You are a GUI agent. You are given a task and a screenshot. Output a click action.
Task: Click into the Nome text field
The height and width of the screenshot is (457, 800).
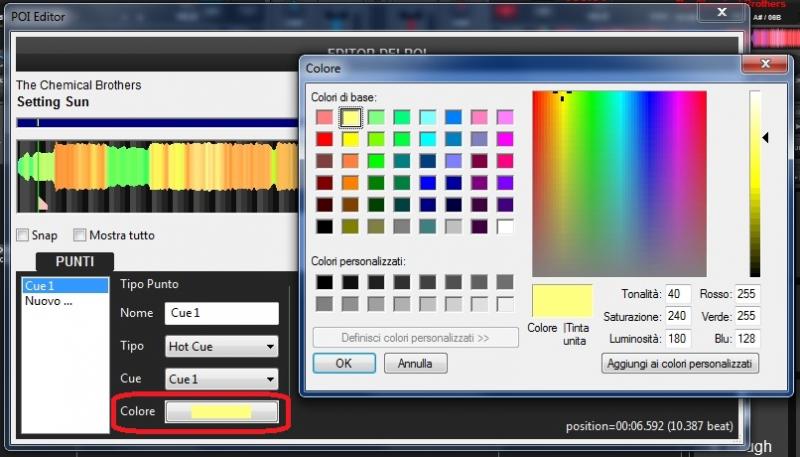pos(222,313)
